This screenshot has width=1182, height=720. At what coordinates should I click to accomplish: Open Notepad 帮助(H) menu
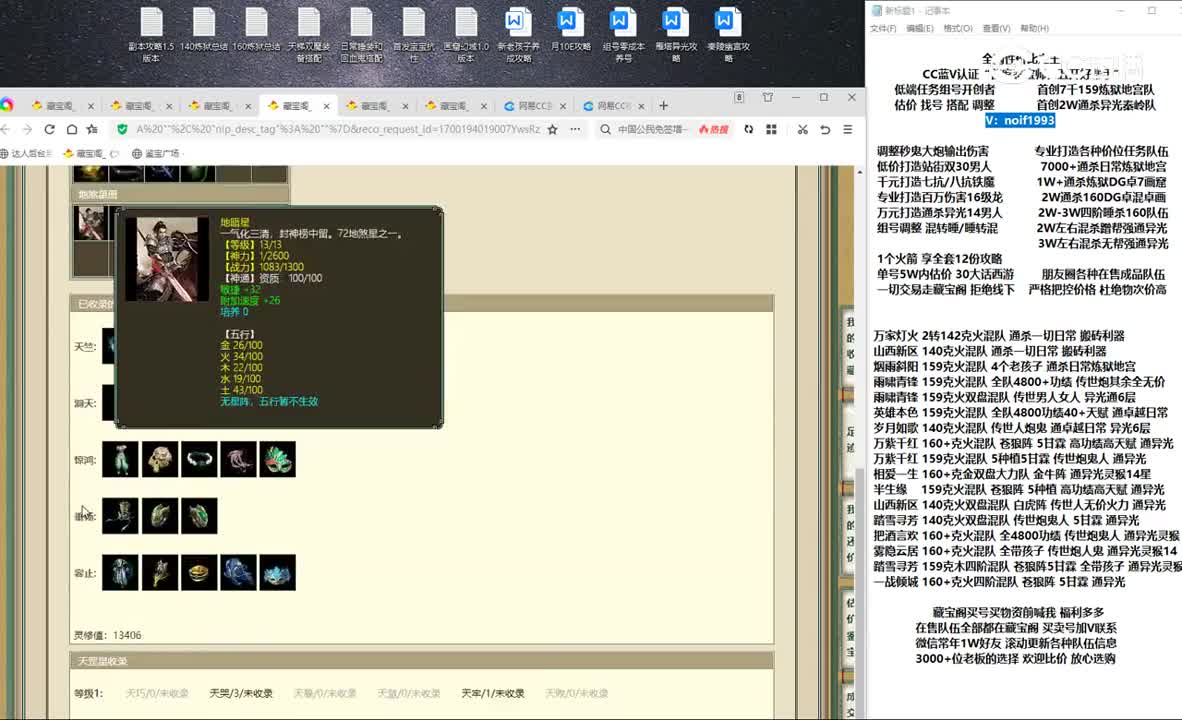1034,28
